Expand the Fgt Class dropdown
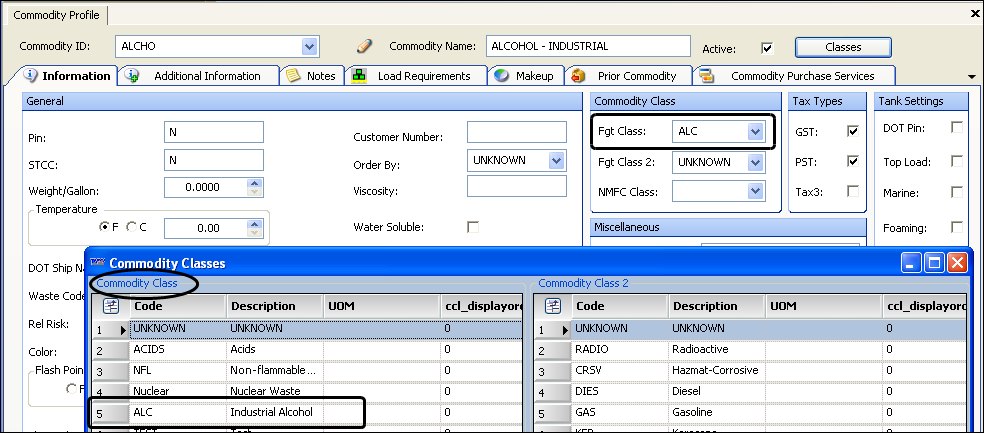The width and height of the screenshot is (984, 433). tap(755, 131)
